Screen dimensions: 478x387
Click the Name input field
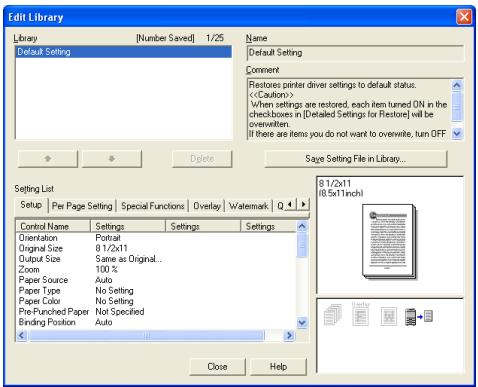tap(355, 53)
